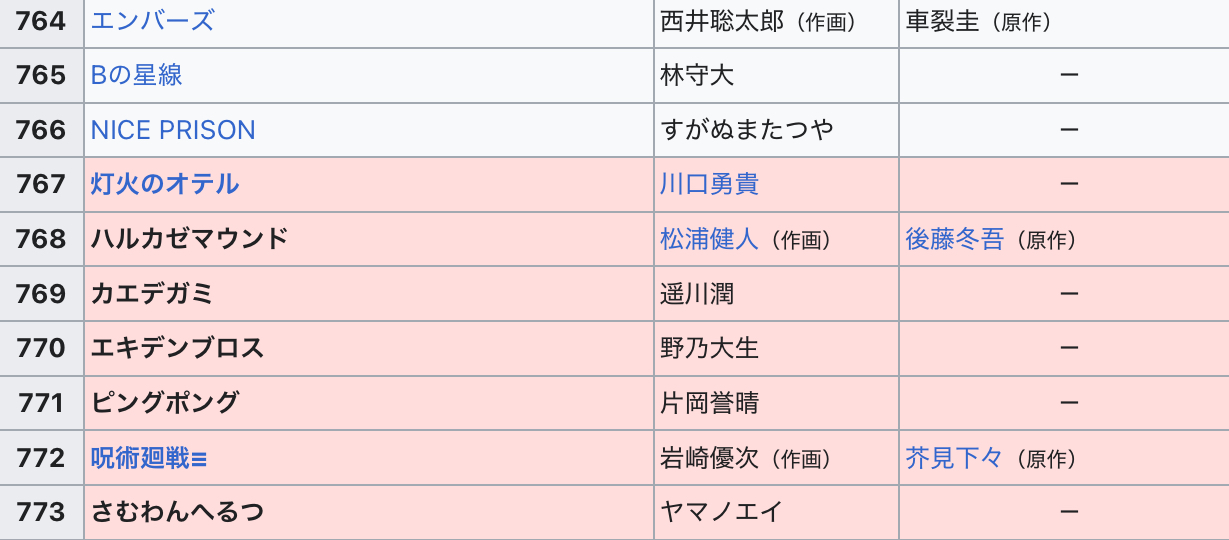Click the 芥見下々 original author link

tap(954, 458)
